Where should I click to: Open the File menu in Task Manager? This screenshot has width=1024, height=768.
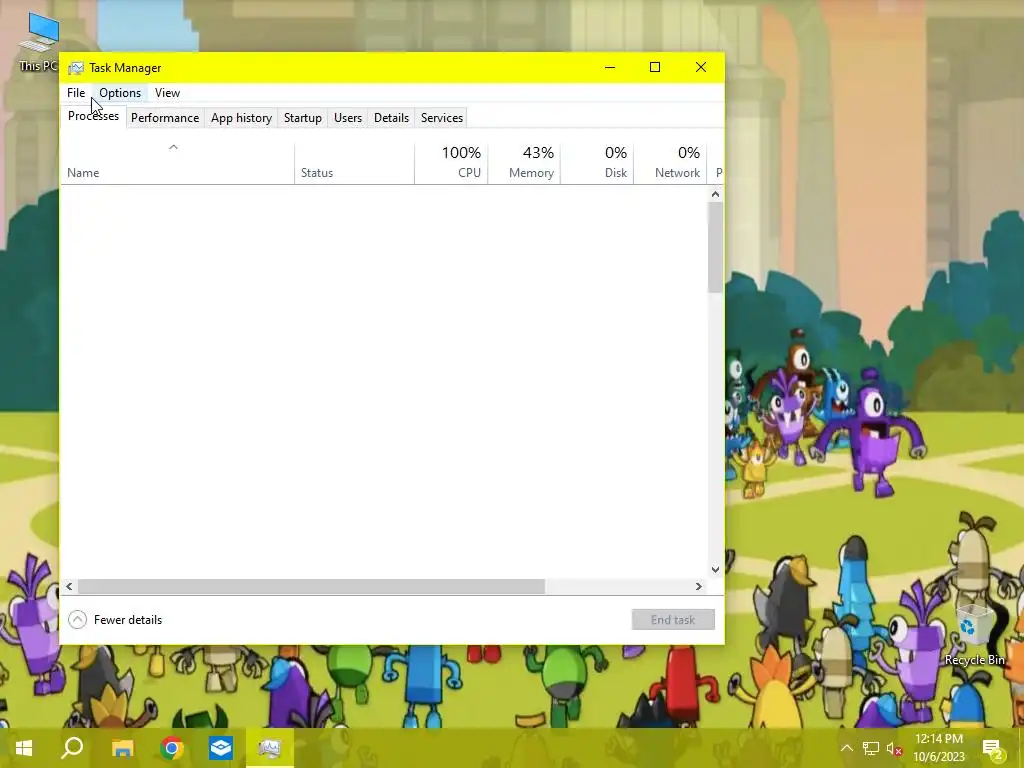pos(76,93)
